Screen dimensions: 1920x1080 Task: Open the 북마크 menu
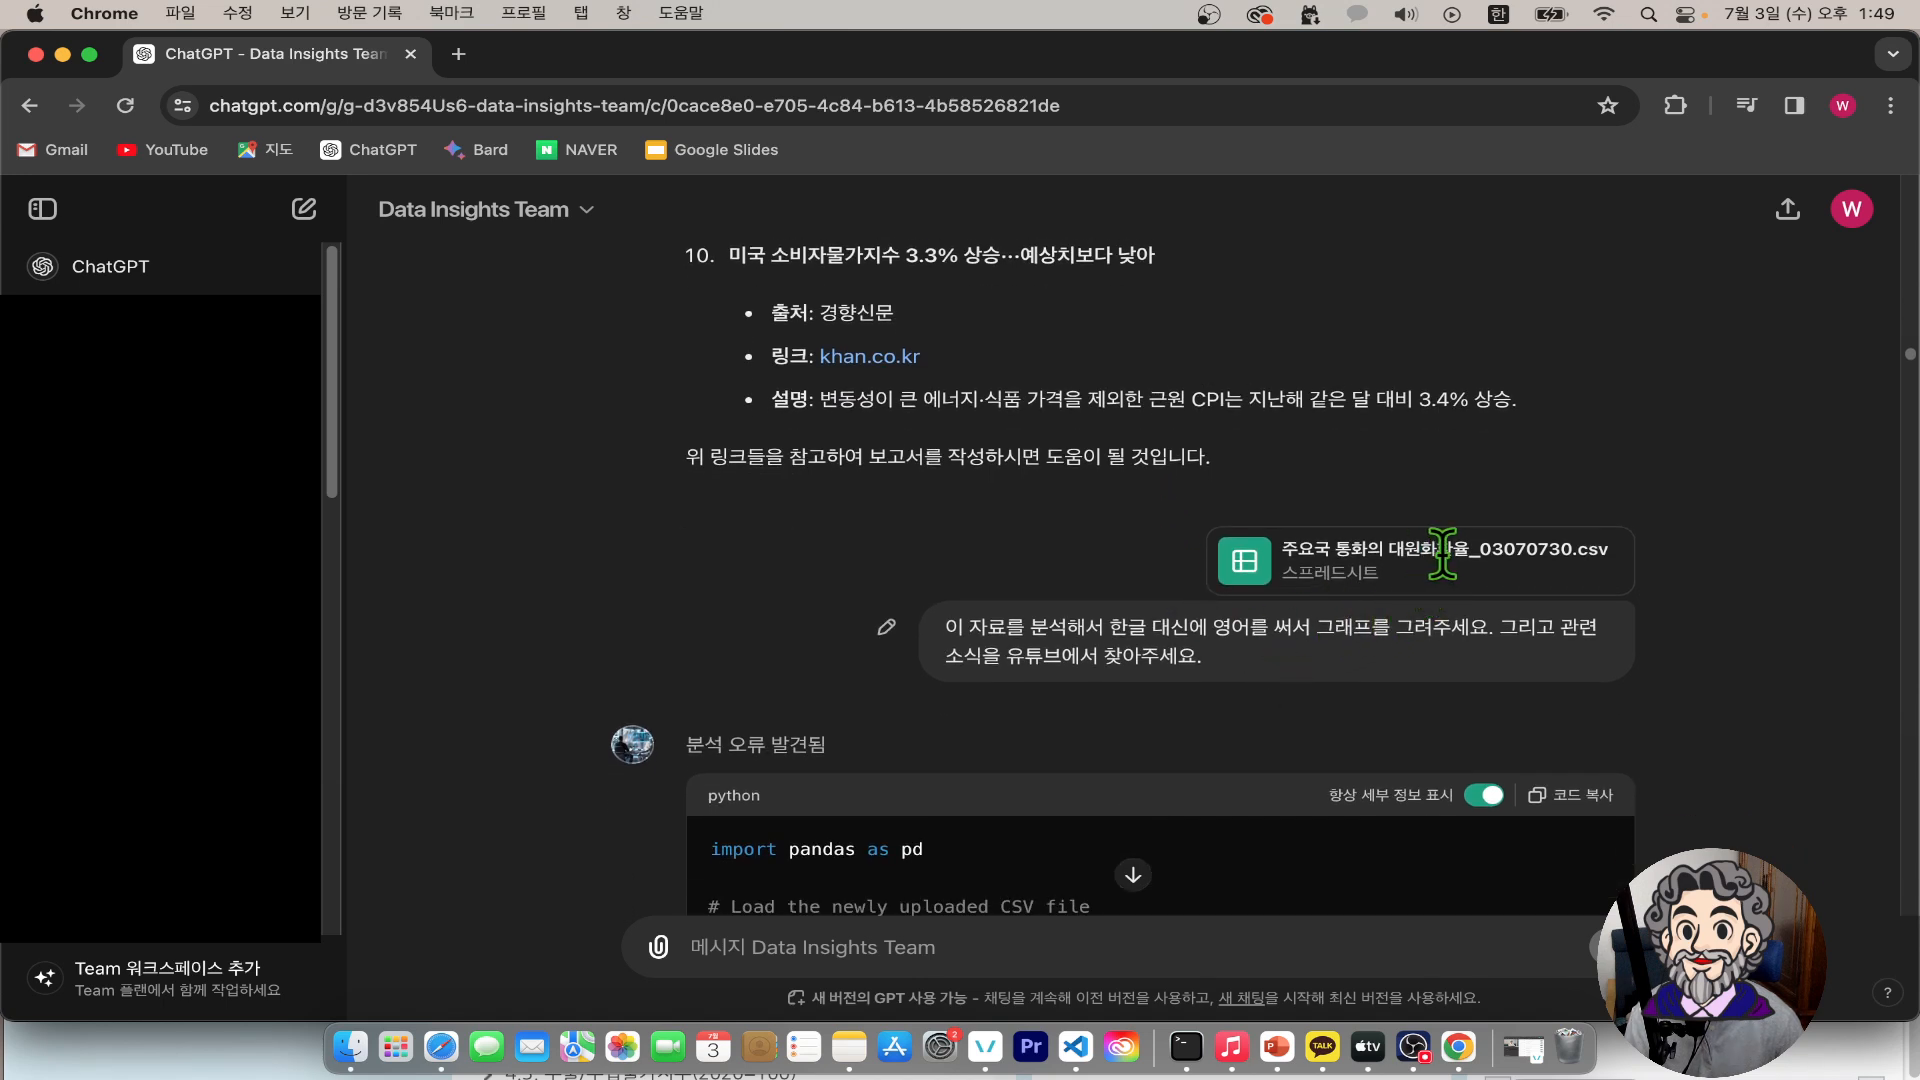tap(451, 13)
